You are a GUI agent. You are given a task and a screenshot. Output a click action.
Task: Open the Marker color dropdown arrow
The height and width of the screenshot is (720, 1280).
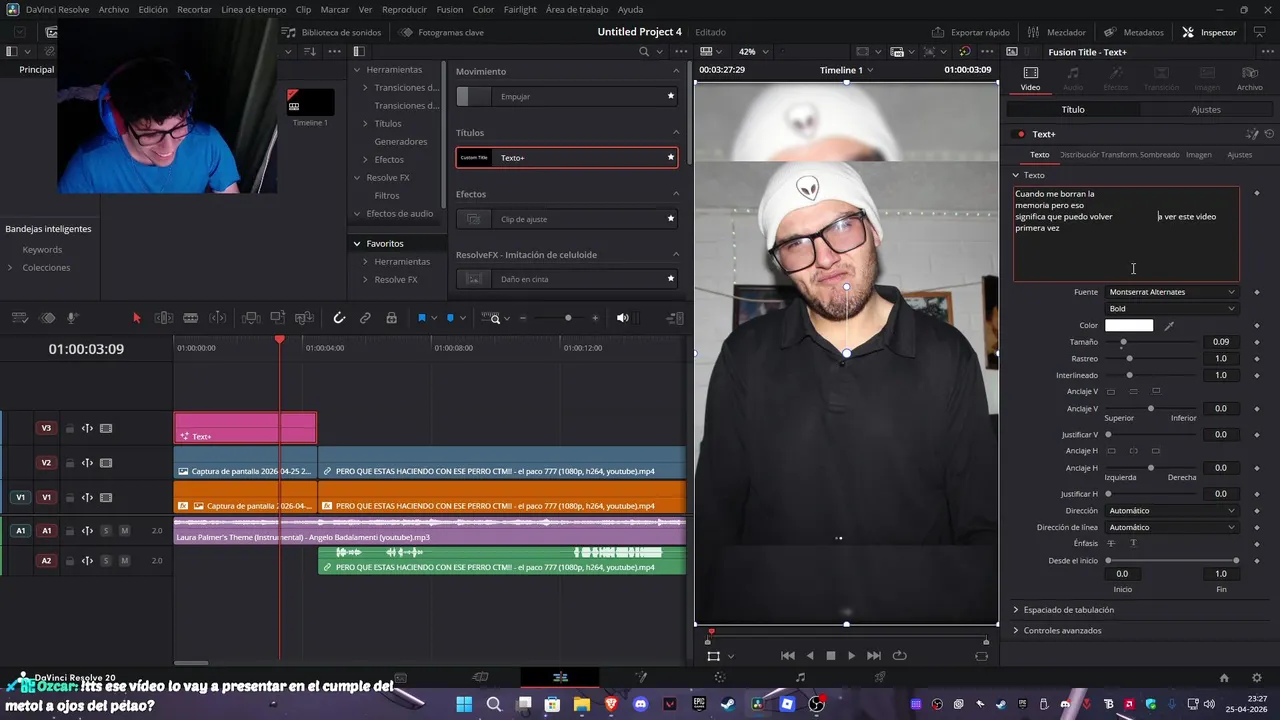(462, 318)
